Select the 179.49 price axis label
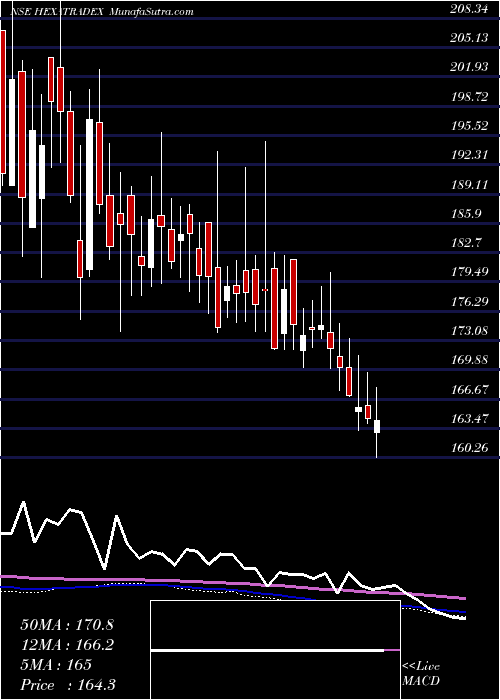 point(469,273)
